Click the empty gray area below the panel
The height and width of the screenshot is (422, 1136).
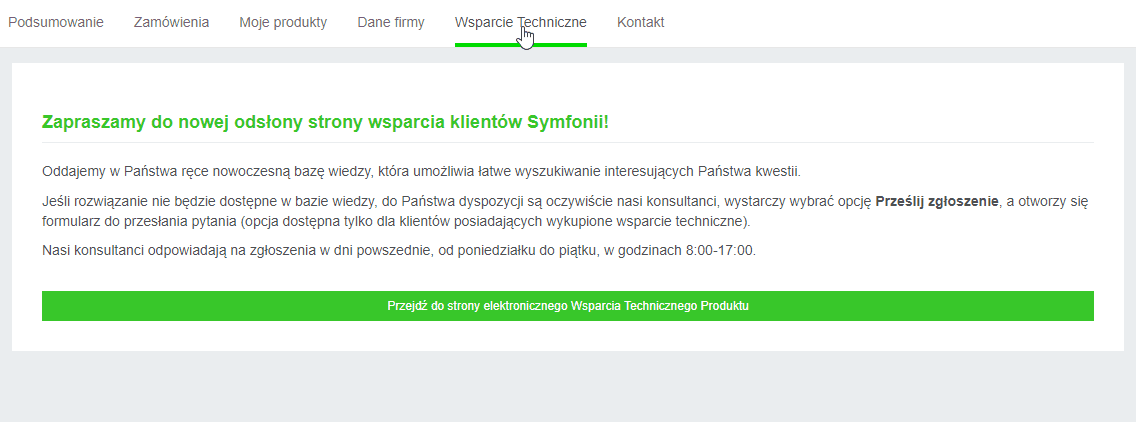coord(568,388)
